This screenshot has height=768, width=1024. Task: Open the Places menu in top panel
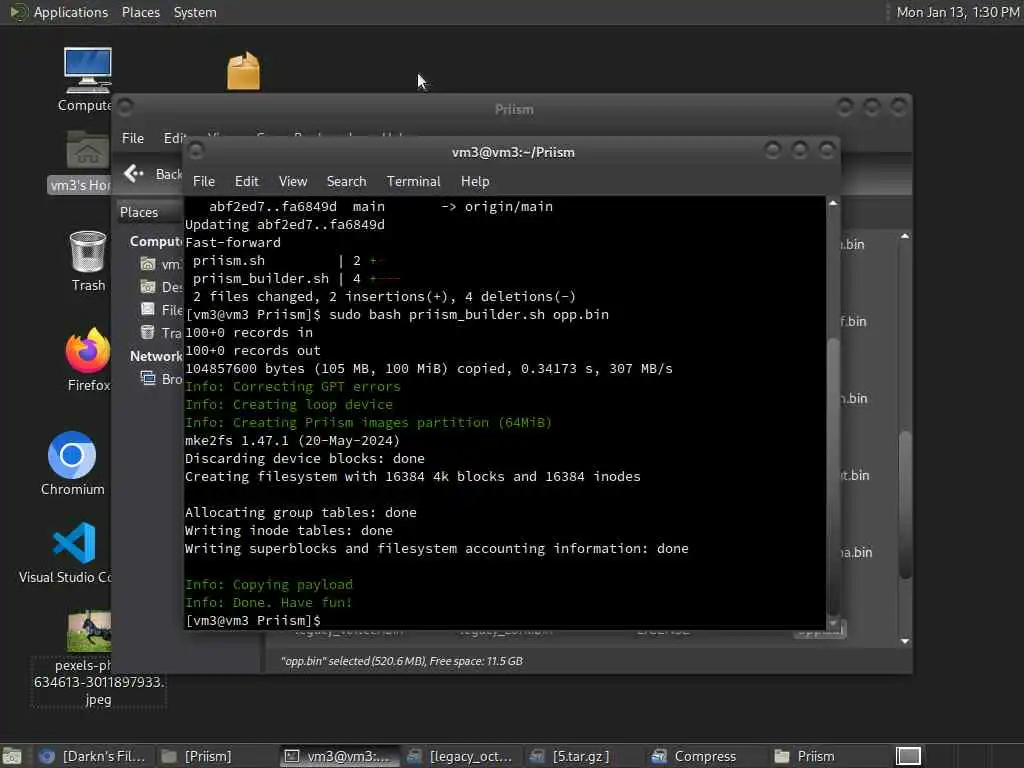pyautogui.click(x=140, y=12)
